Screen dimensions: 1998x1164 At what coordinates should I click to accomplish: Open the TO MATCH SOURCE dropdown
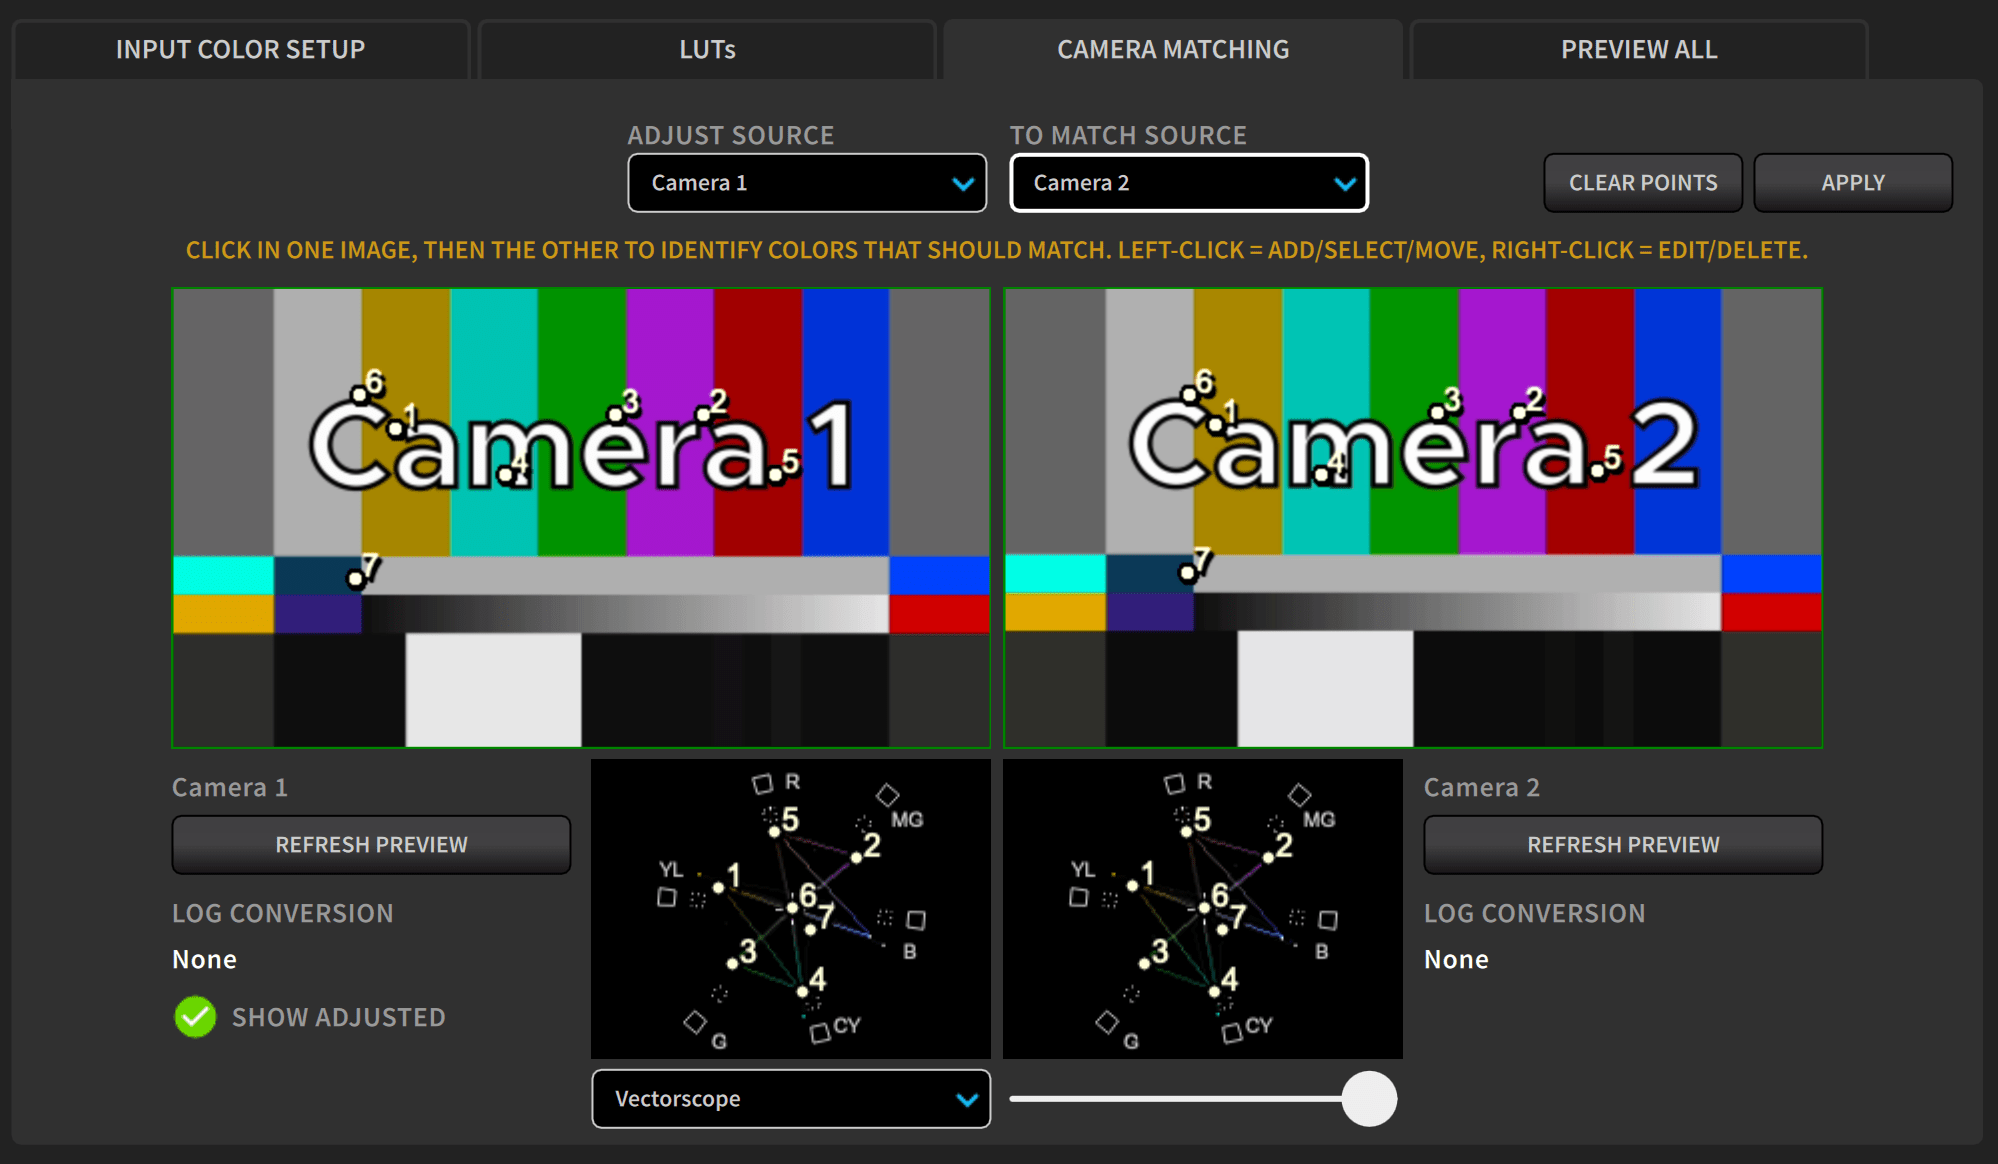pos(1188,183)
